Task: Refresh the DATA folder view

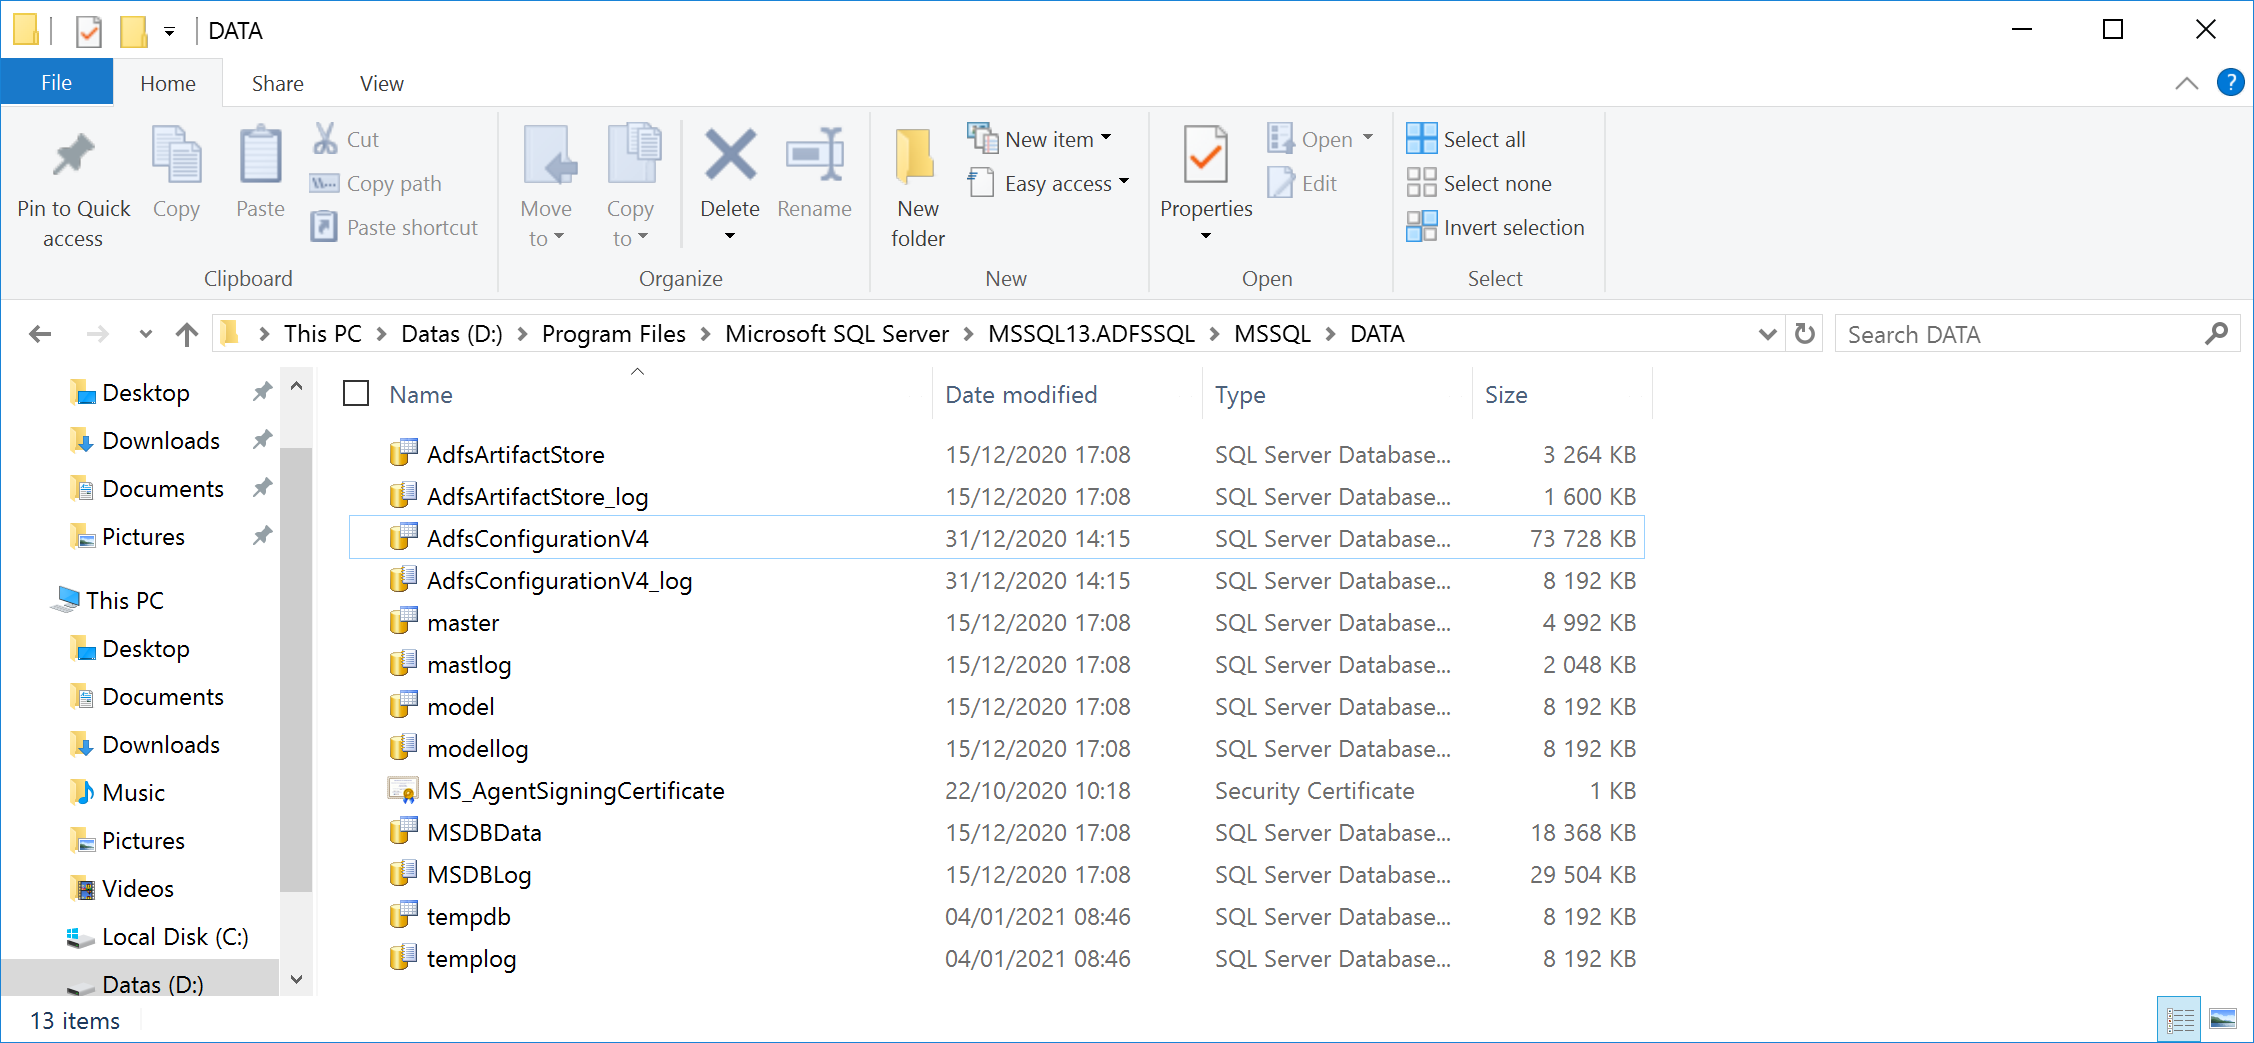Action: [x=1804, y=334]
